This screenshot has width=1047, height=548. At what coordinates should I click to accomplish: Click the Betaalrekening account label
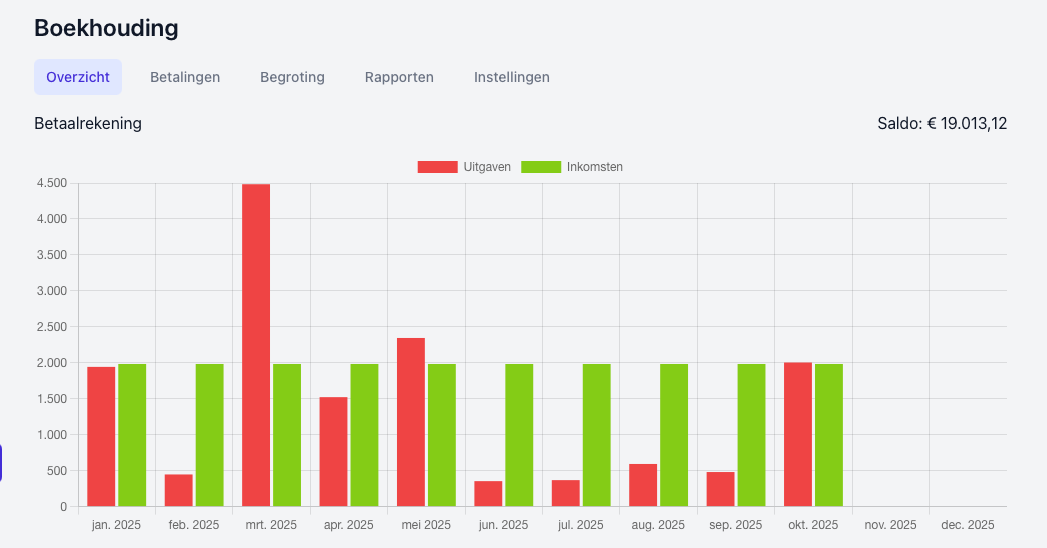click(88, 124)
